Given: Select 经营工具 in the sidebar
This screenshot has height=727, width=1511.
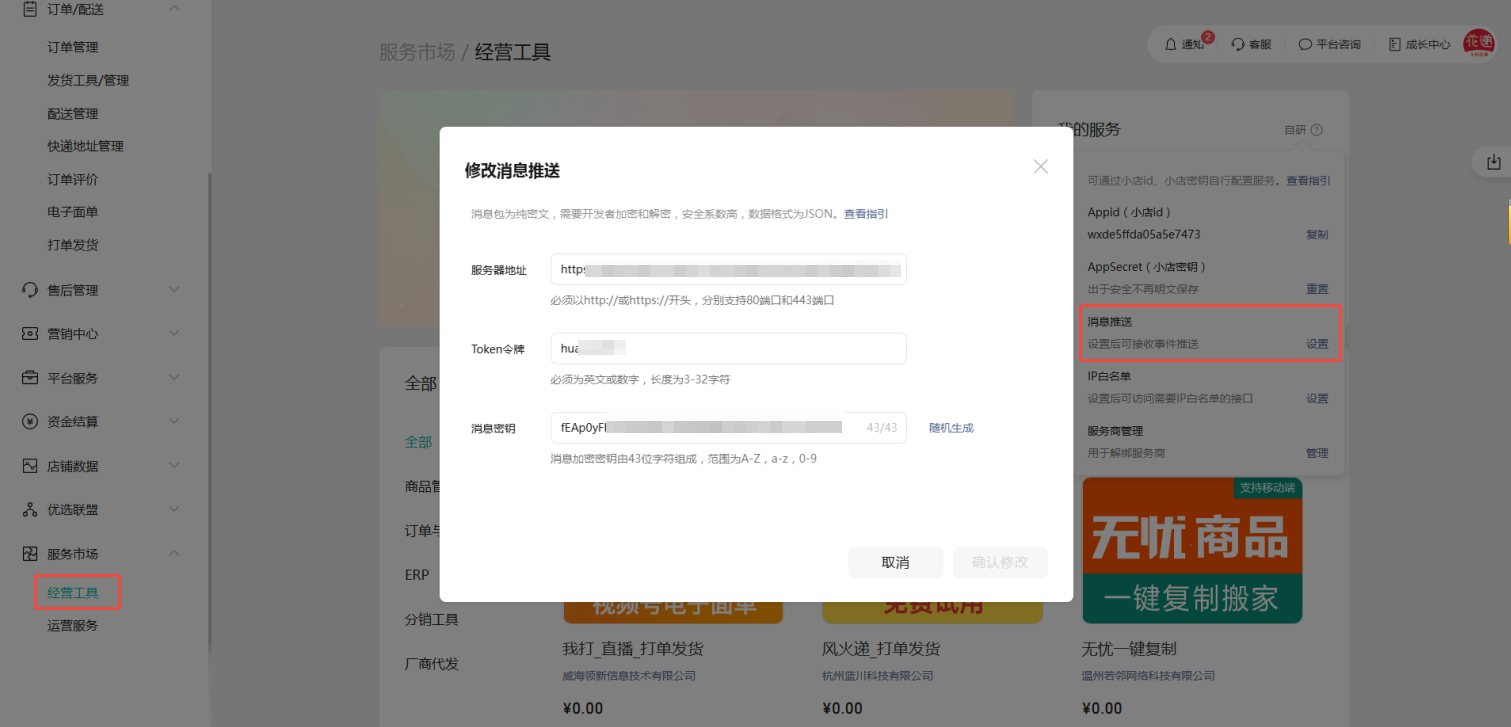Looking at the screenshot, I should click(x=73, y=593).
